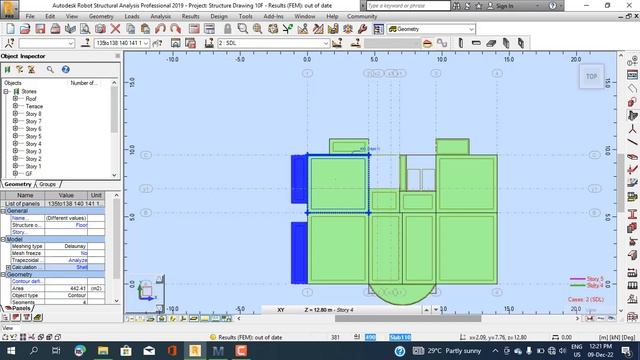Image resolution: width=640 pixels, height=360 pixels.
Task: Click Object Inspector blue help icon
Action: point(65,69)
